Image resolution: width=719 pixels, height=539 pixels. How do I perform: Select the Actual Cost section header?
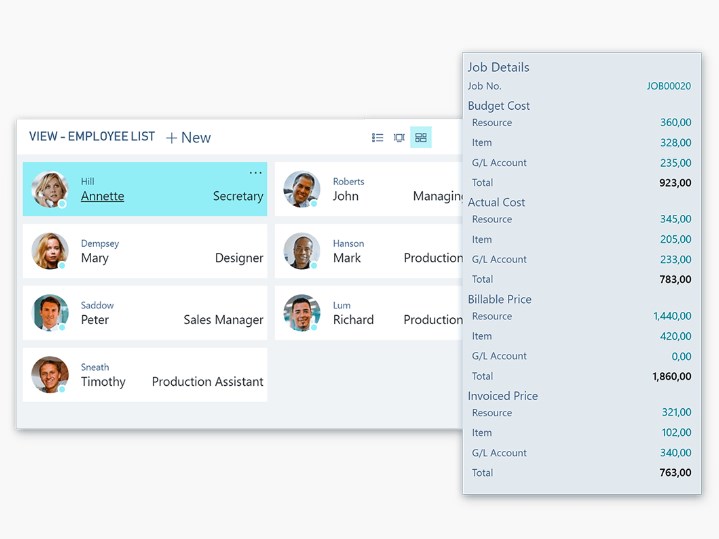[497, 202]
